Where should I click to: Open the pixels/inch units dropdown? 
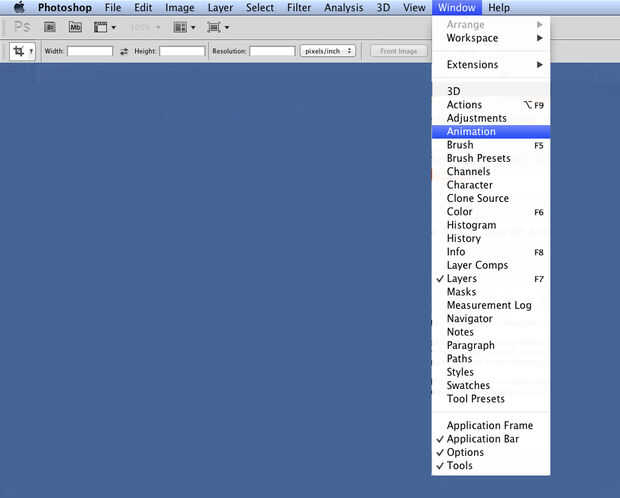coord(328,51)
